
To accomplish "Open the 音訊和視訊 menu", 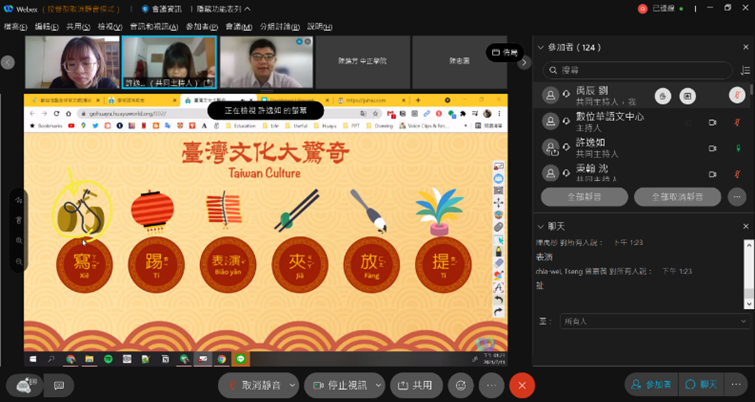I will point(154,26).
